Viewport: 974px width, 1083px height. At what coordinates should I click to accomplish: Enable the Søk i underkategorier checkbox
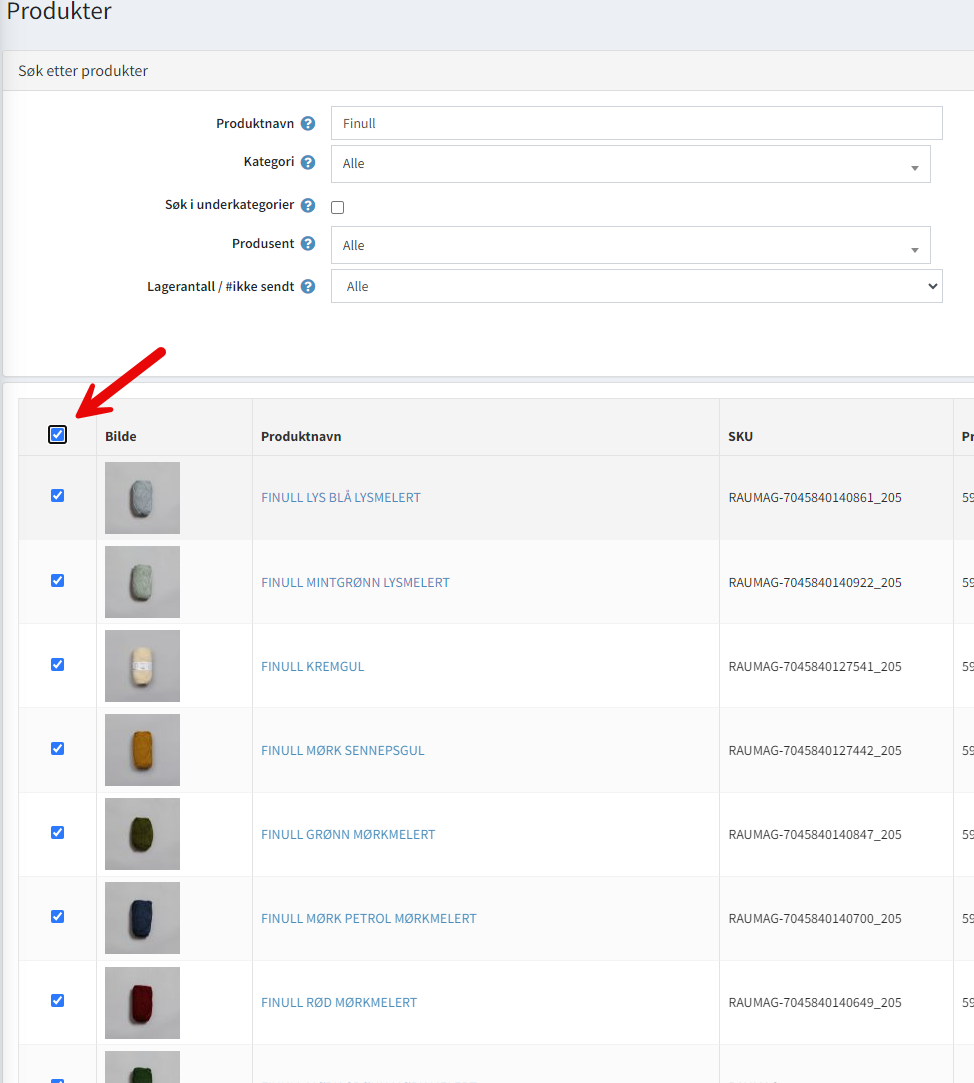(x=338, y=207)
